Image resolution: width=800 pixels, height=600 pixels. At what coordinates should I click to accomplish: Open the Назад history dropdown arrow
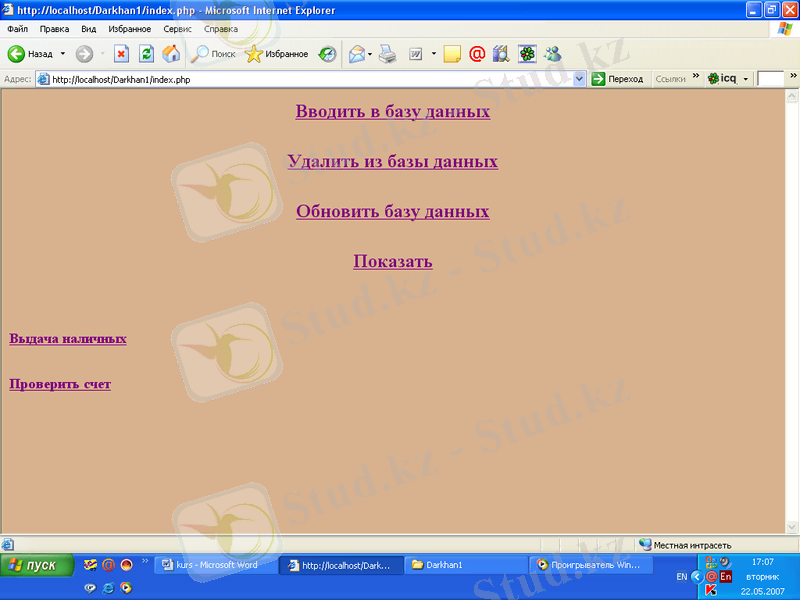63,54
